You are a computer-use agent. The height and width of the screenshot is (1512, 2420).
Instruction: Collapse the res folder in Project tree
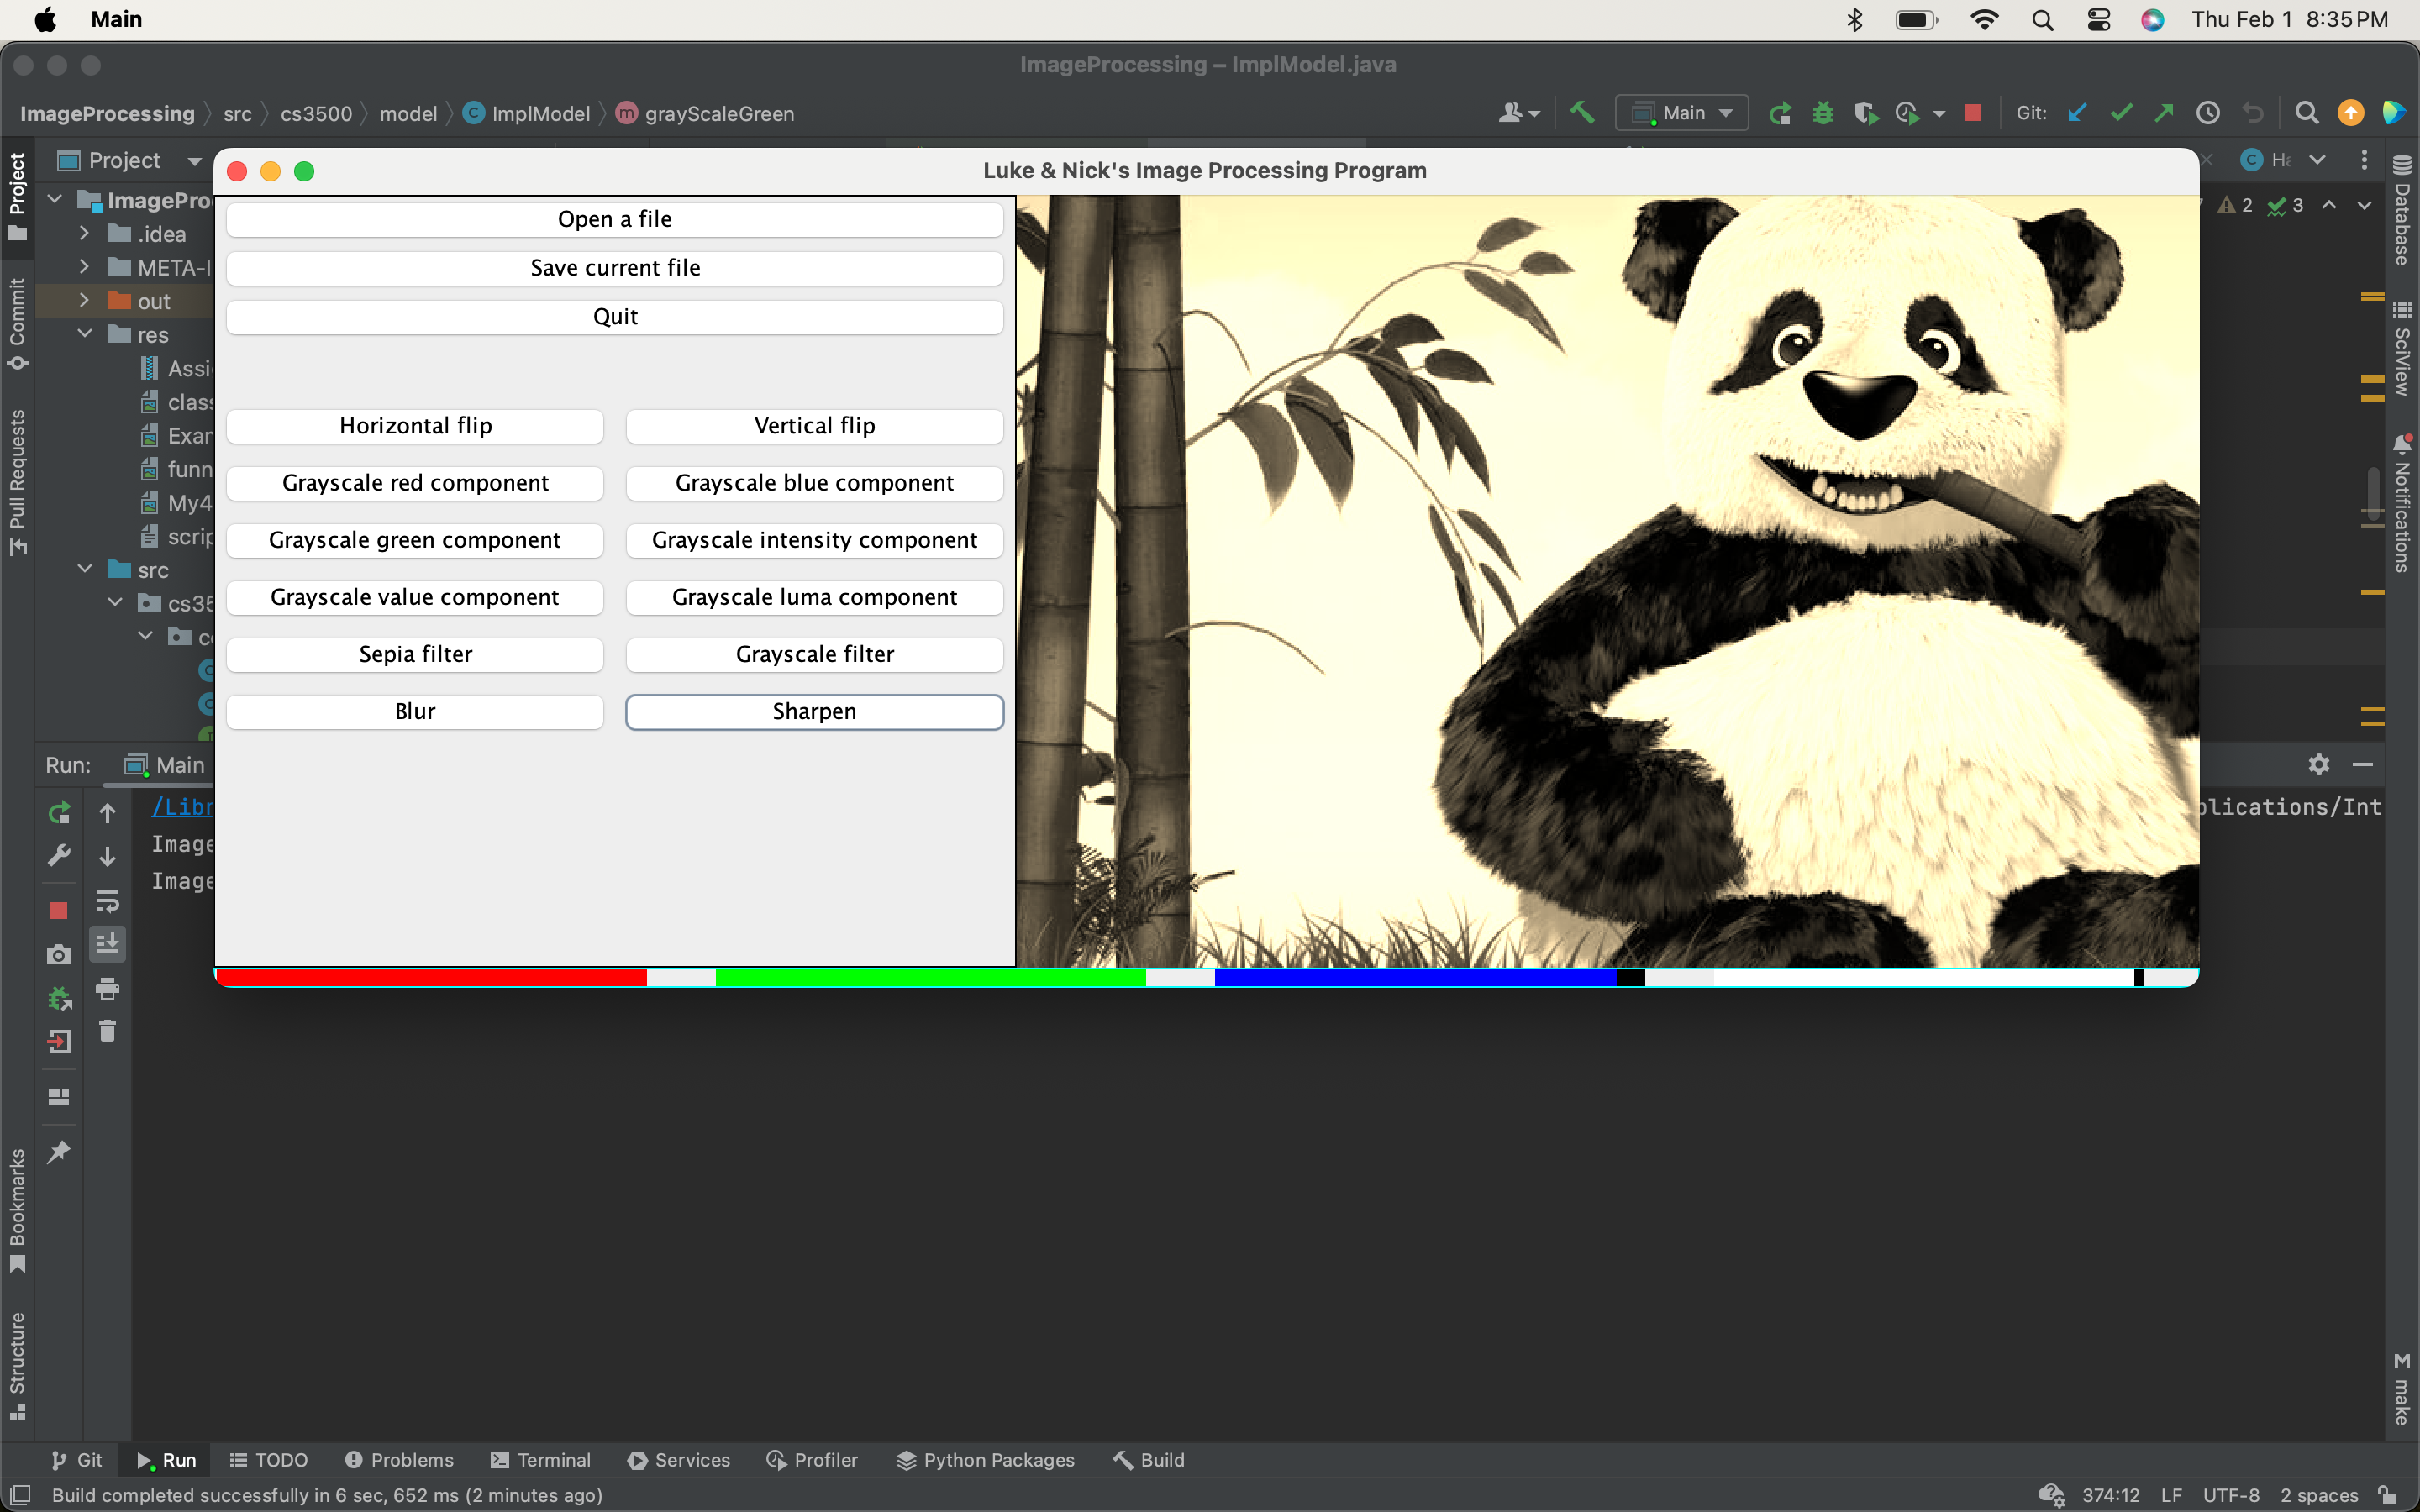point(84,334)
